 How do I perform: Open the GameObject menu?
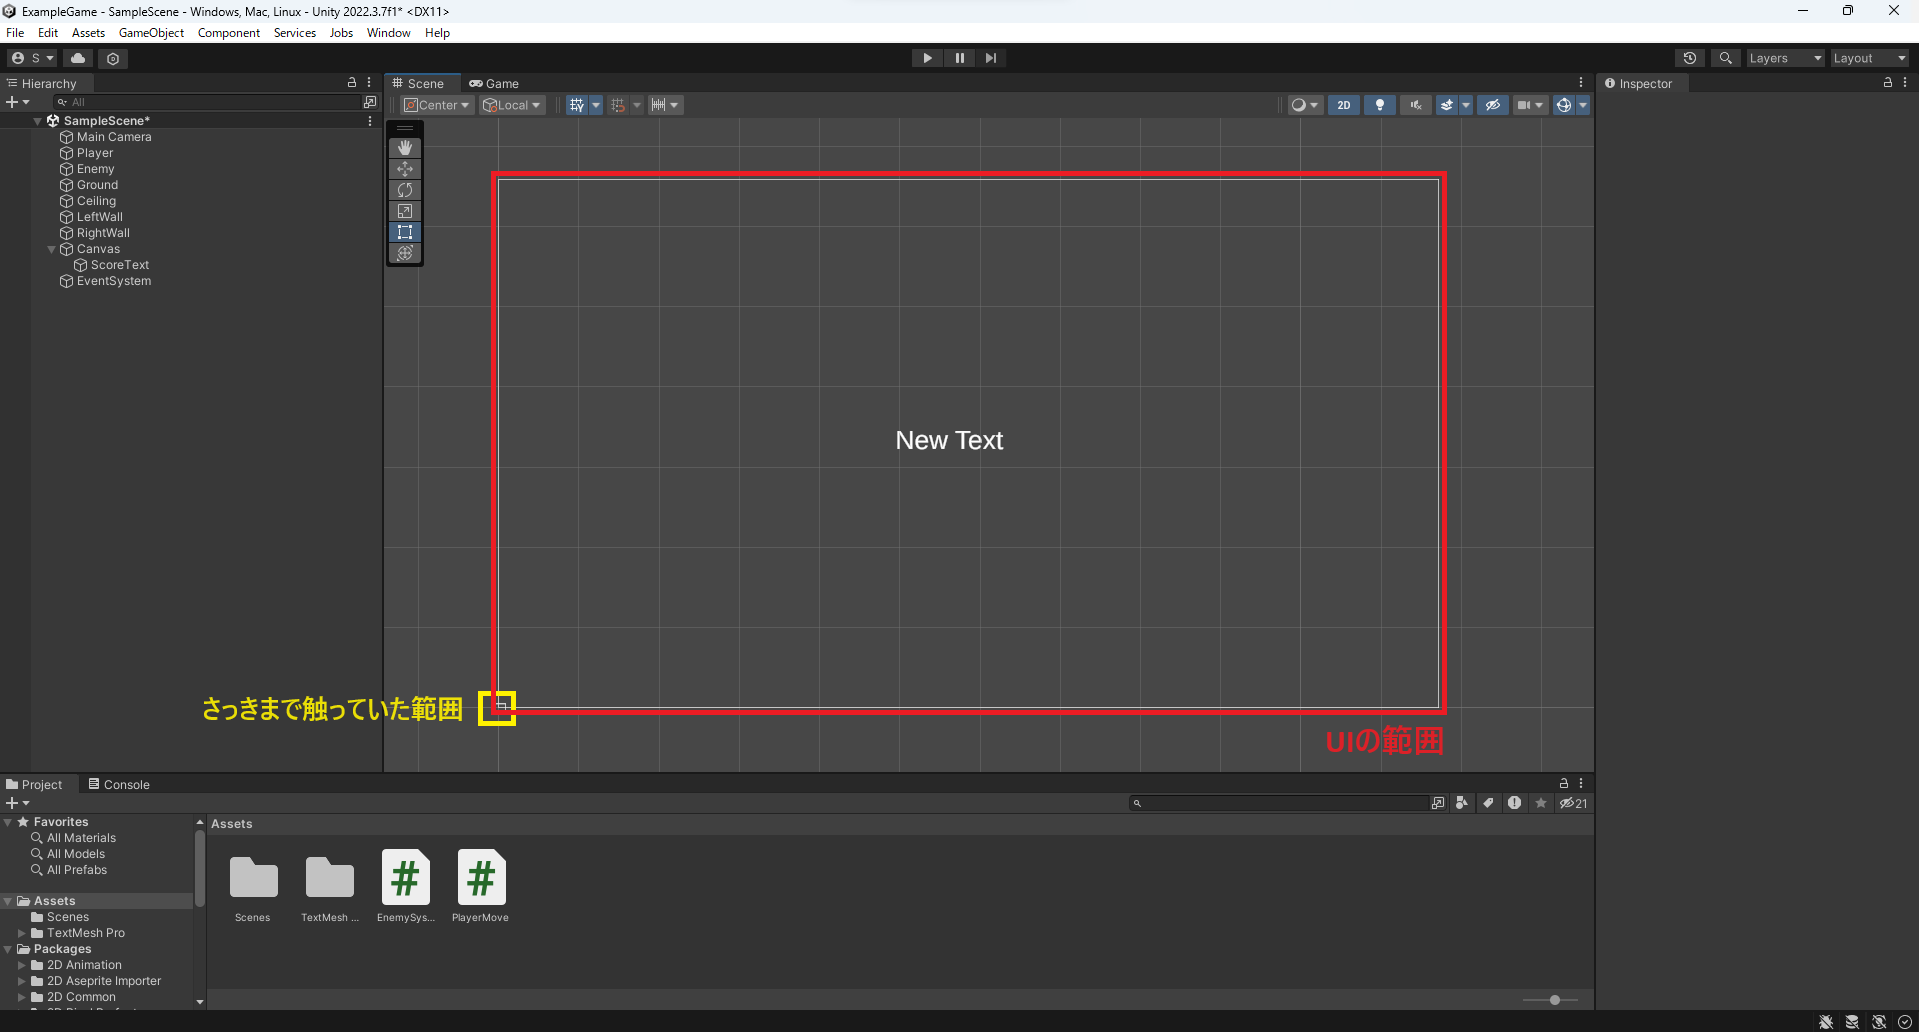coord(150,32)
